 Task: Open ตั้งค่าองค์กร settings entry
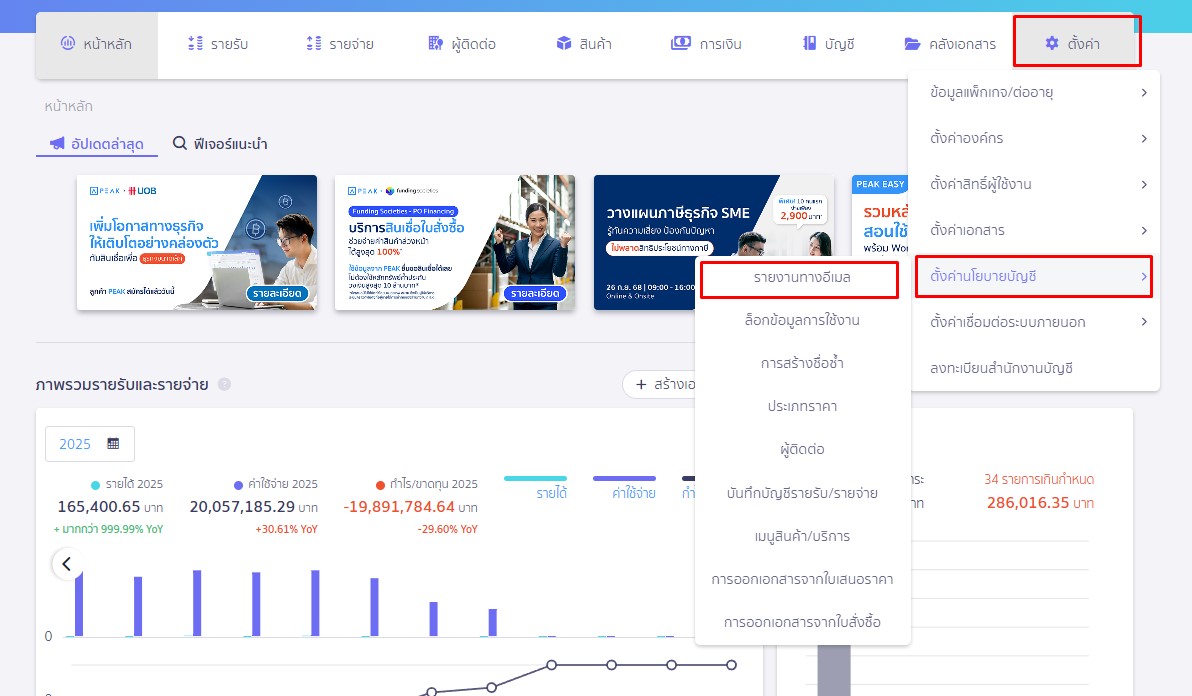(x=1035, y=138)
